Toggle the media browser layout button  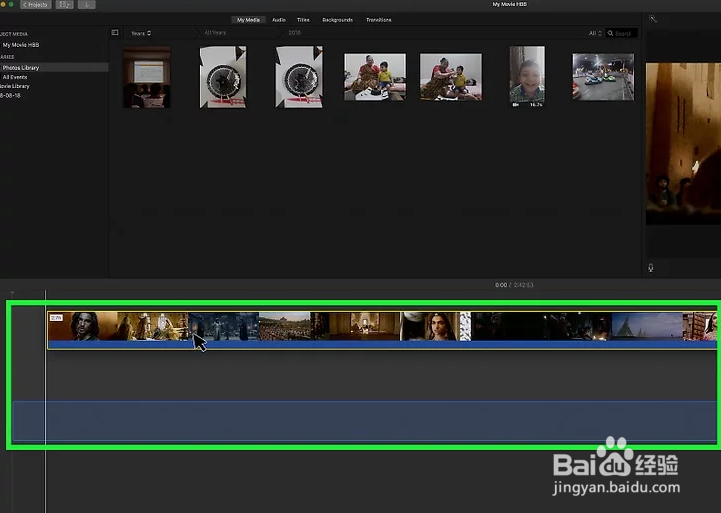coord(64,5)
